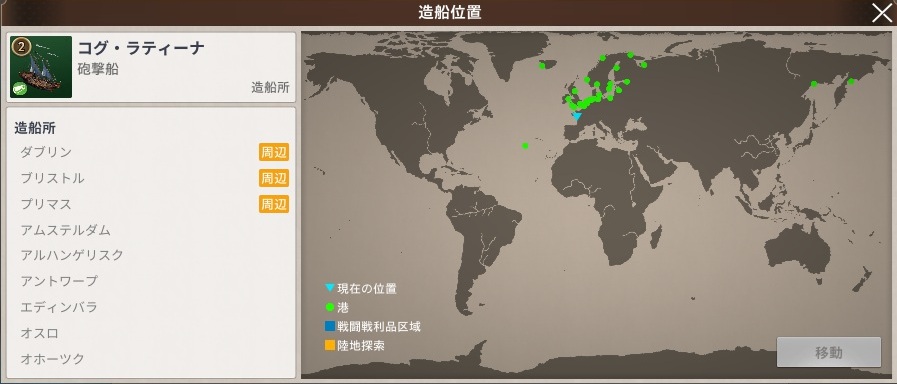Click the blue 戦闘戦利品区域 legend swatch
The width and height of the screenshot is (897, 384).
(x=330, y=327)
